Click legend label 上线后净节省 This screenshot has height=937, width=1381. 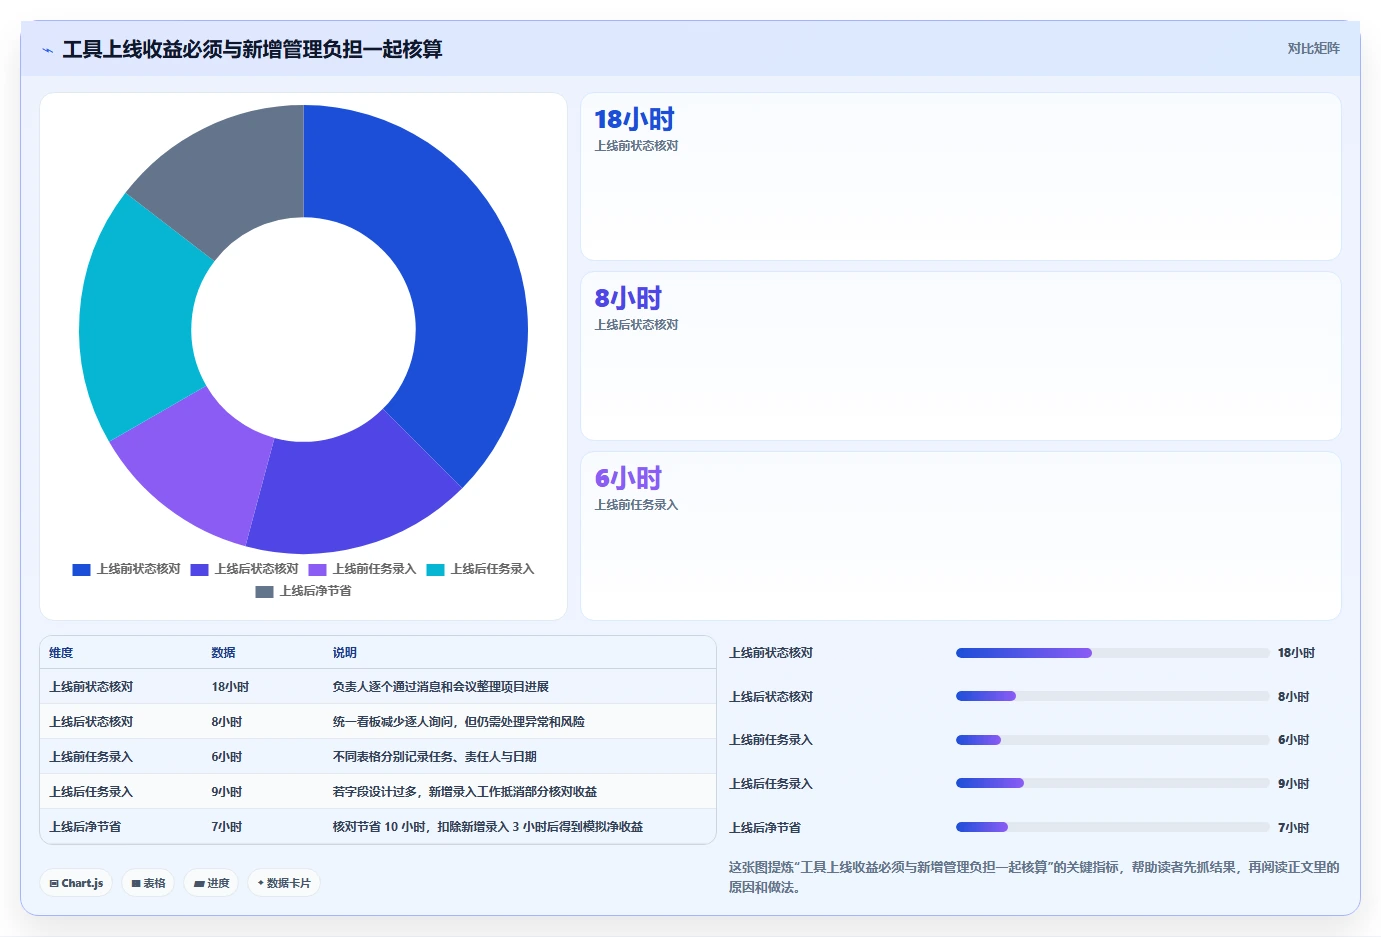coord(315,592)
